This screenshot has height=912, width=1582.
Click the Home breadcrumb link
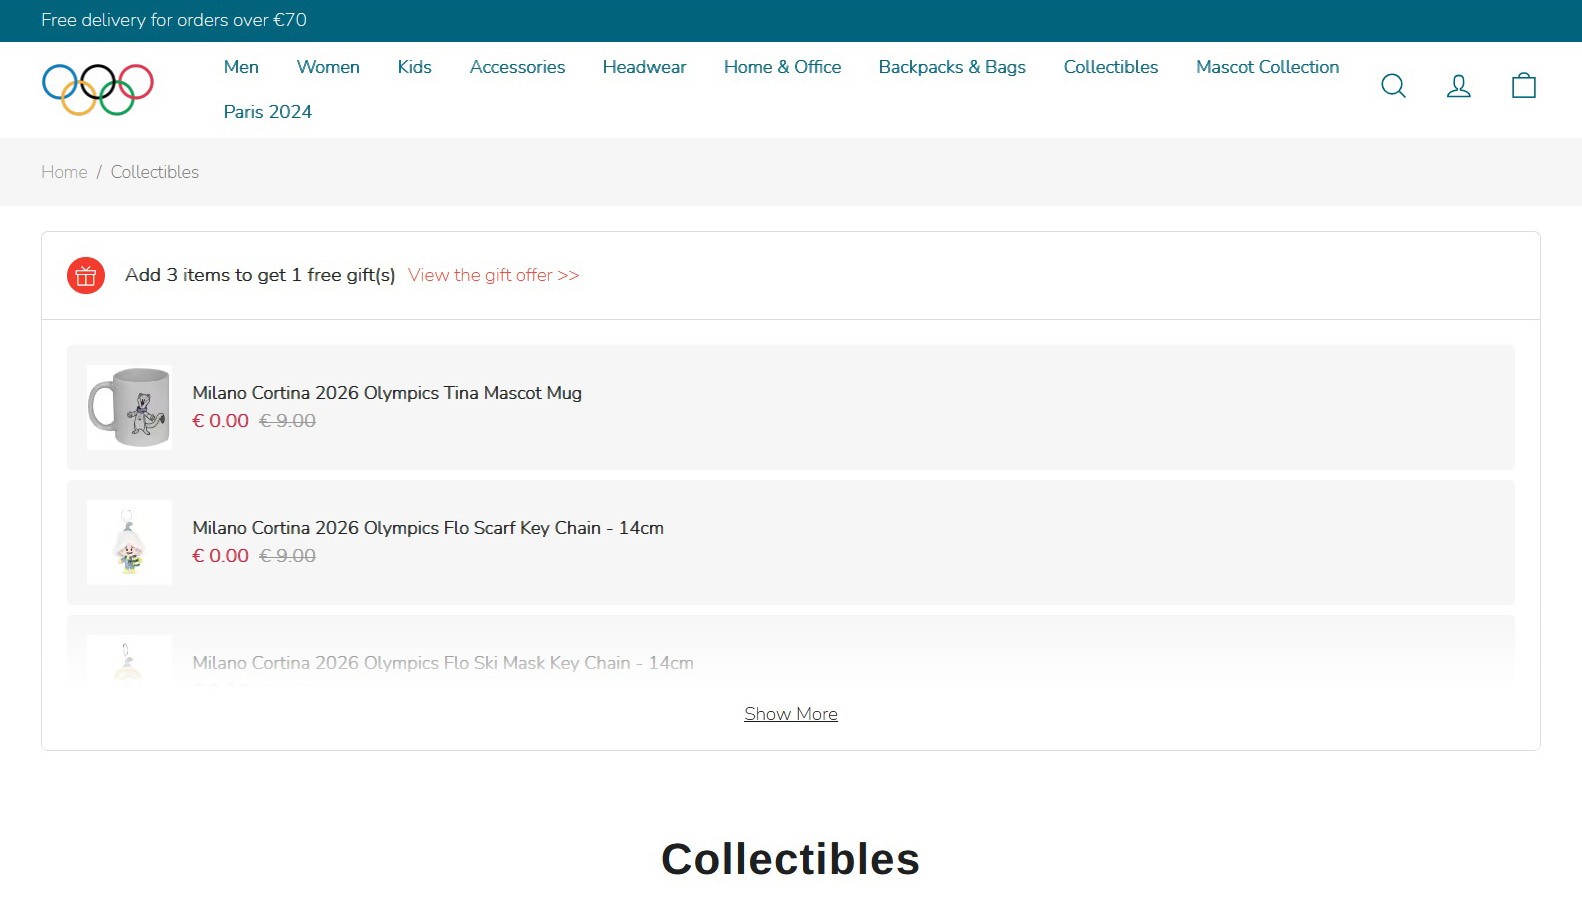(x=64, y=172)
